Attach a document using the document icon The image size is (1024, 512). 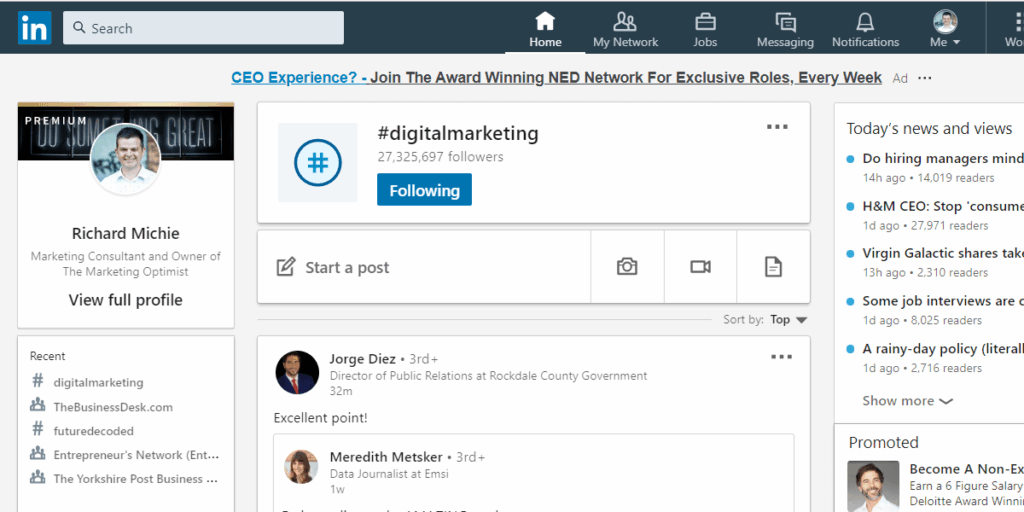pyautogui.click(x=773, y=266)
